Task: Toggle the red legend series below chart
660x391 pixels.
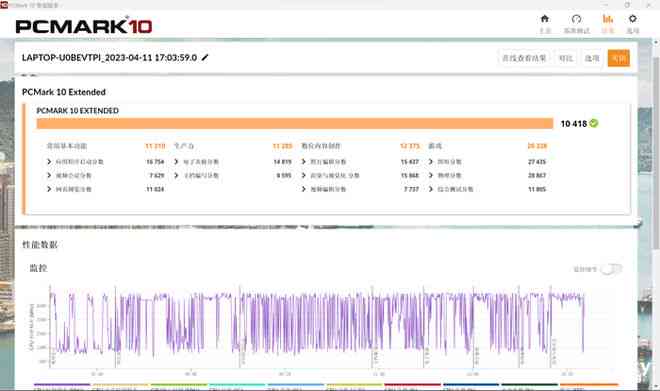Action: (x=412, y=384)
